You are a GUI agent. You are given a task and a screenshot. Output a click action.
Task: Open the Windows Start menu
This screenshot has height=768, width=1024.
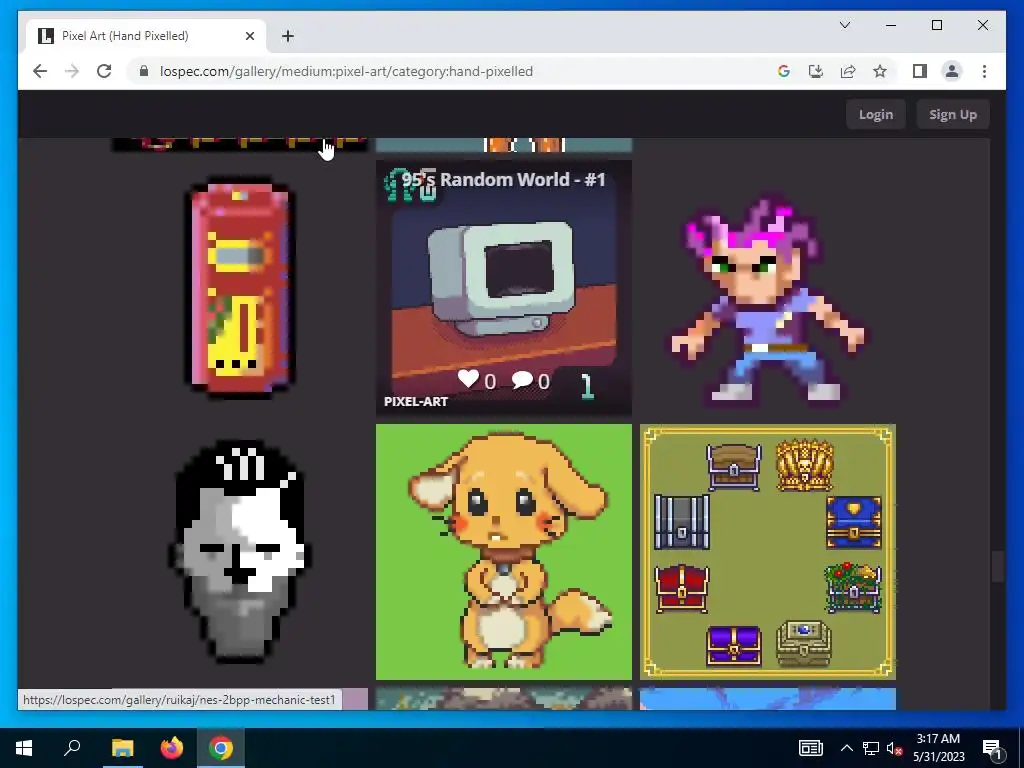click(x=24, y=748)
